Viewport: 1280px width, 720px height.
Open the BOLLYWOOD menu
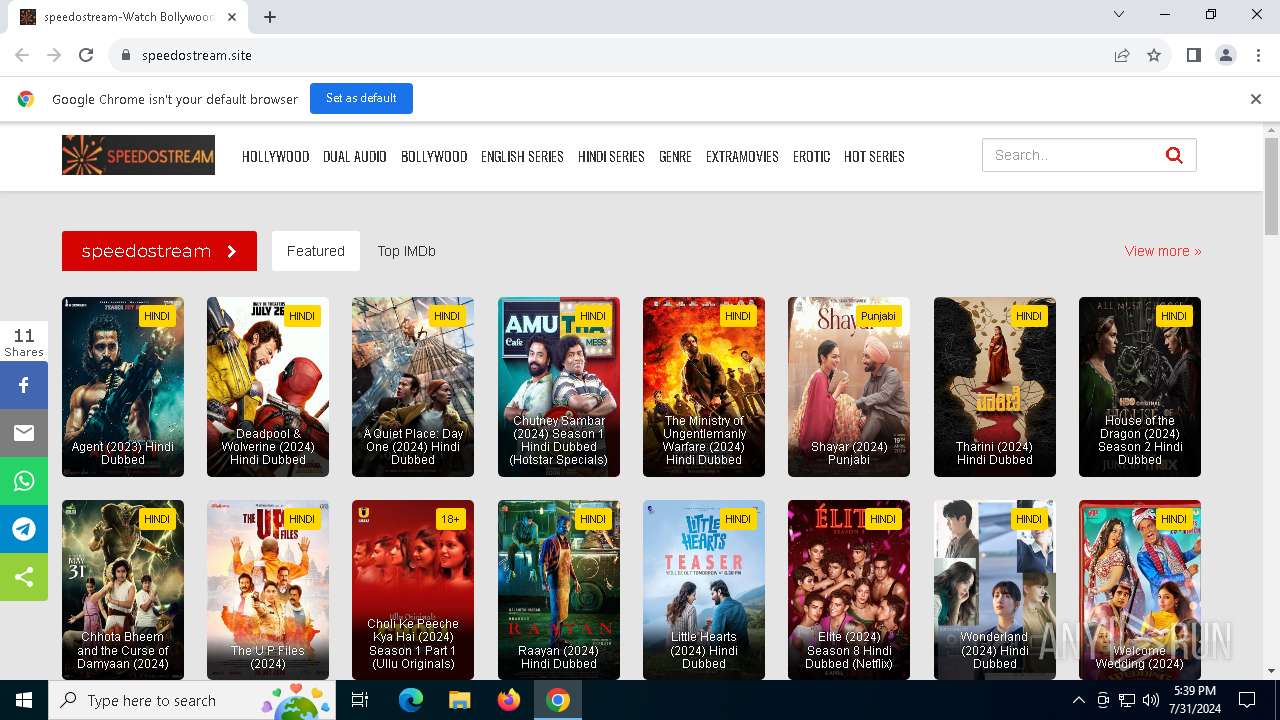434,156
